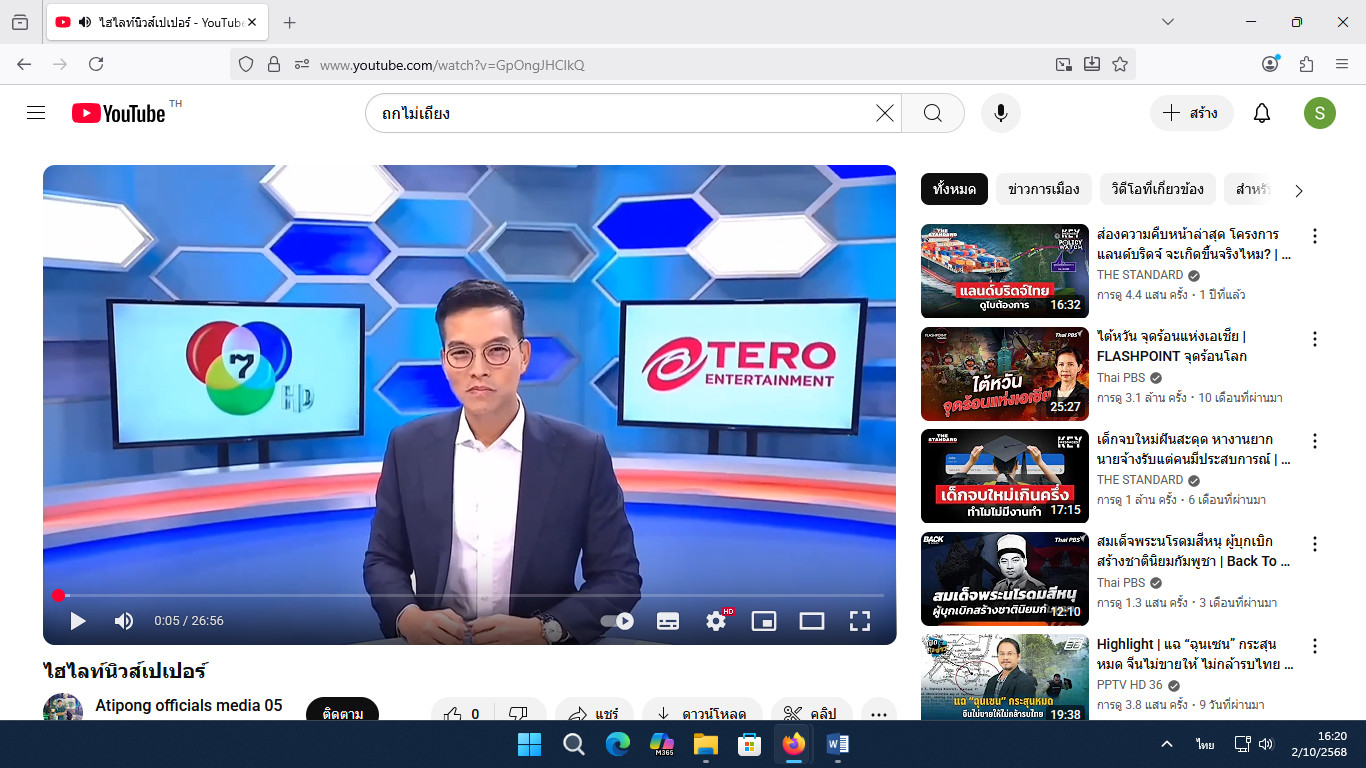Screen dimensions: 1366x768
Task: Start voice search with the microphone
Action: point(1000,113)
